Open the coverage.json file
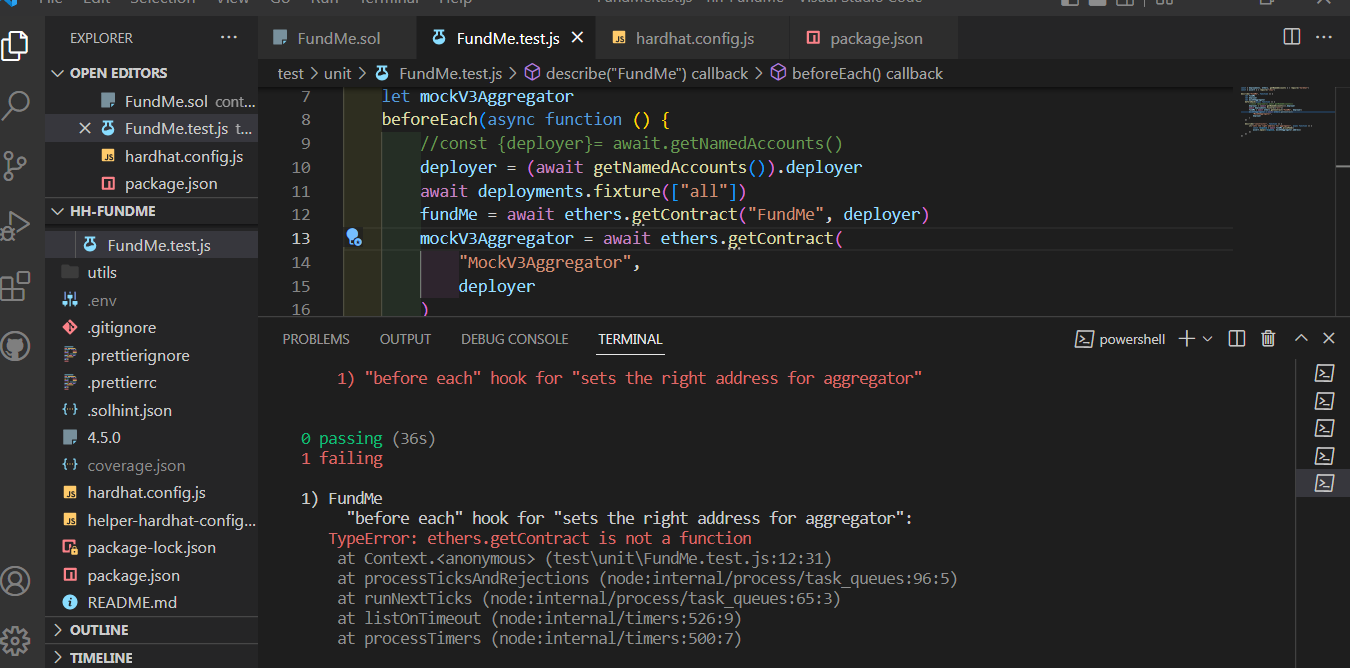Image resolution: width=1350 pixels, height=668 pixels. coord(151,465)
